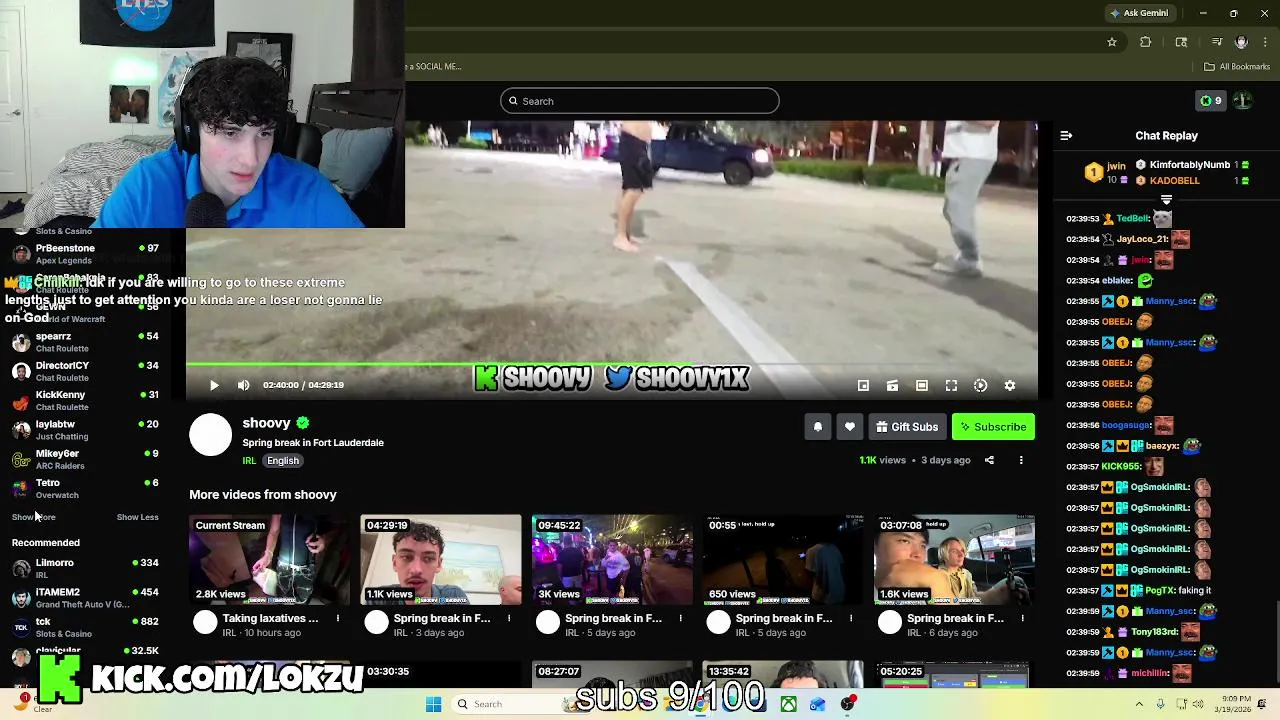Toggle video autoplay control icon
The image size is (1280, 720).
point(980,385)
